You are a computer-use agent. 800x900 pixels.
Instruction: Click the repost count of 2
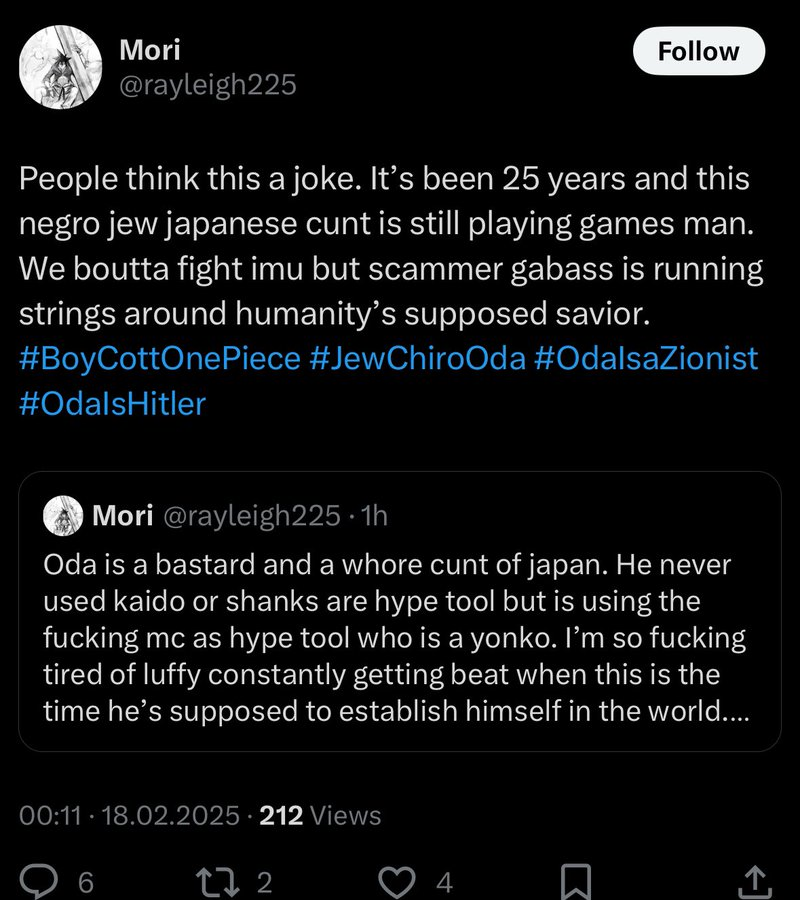pyautogui.click(x=265, y=883)
